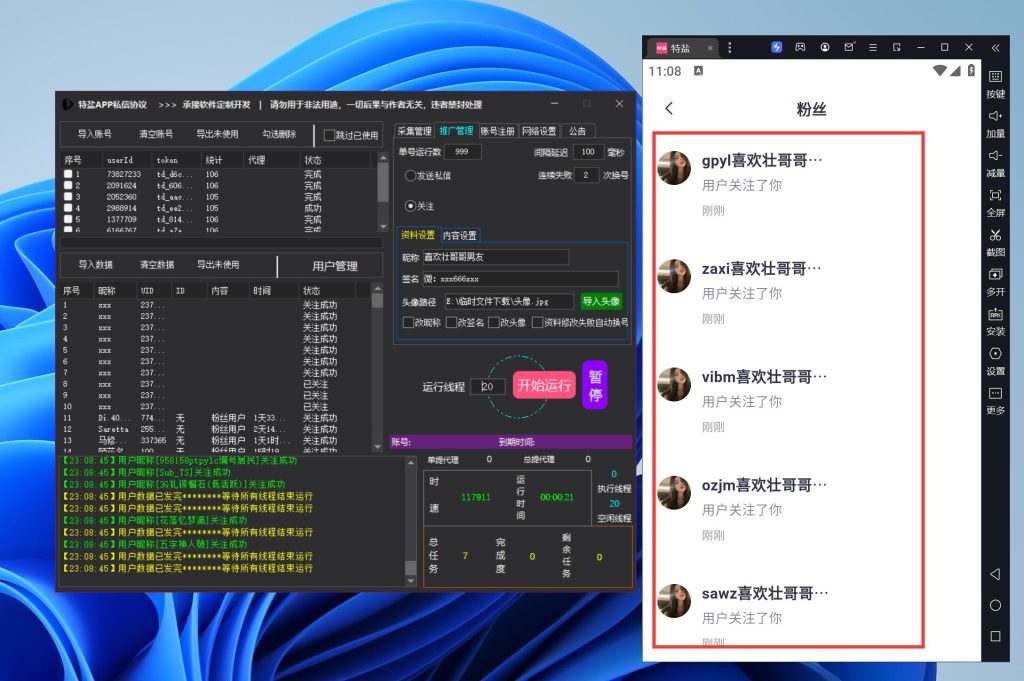Screen dimensions: 1024x681
Task: Enable the 跳过已使用 checkbox
Action: (330, 135)
